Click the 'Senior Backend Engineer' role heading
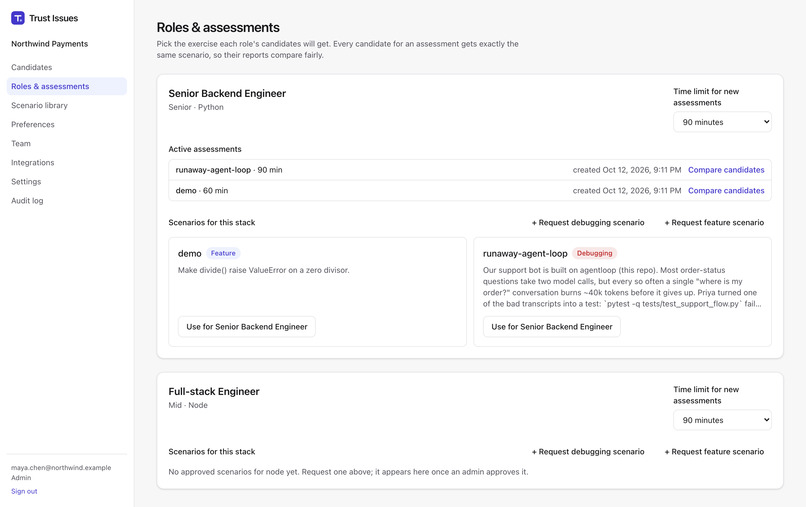Screen dimensions: 806x507 (227, 94)
